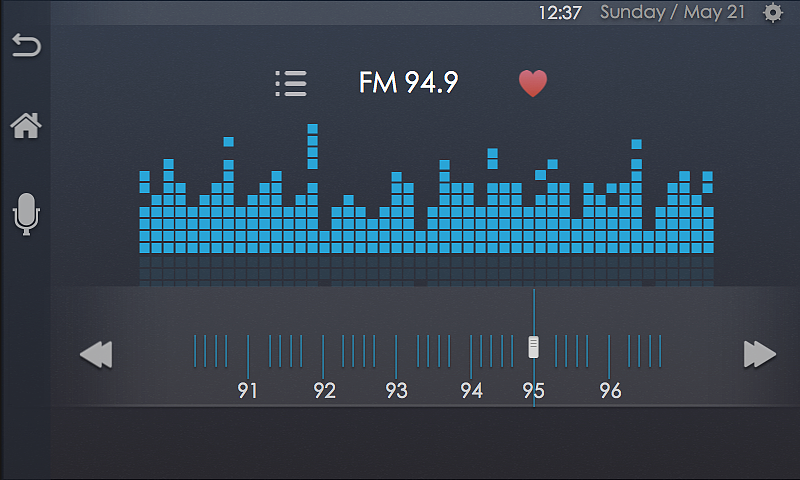Activate voice input with the microphone icon
Screen dimensions: 800x480
(26, 214)
